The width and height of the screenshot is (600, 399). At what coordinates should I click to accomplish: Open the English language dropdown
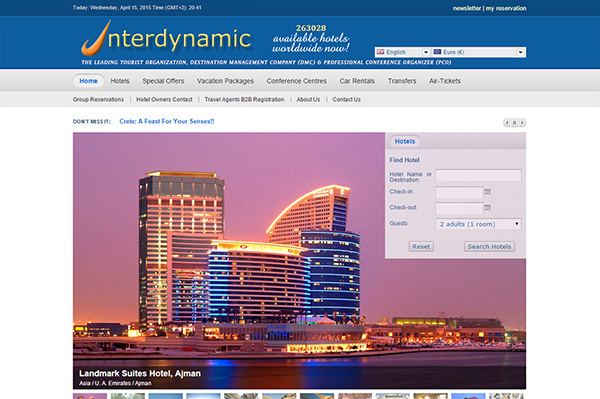pyautogui.click(x=403, y=52)
